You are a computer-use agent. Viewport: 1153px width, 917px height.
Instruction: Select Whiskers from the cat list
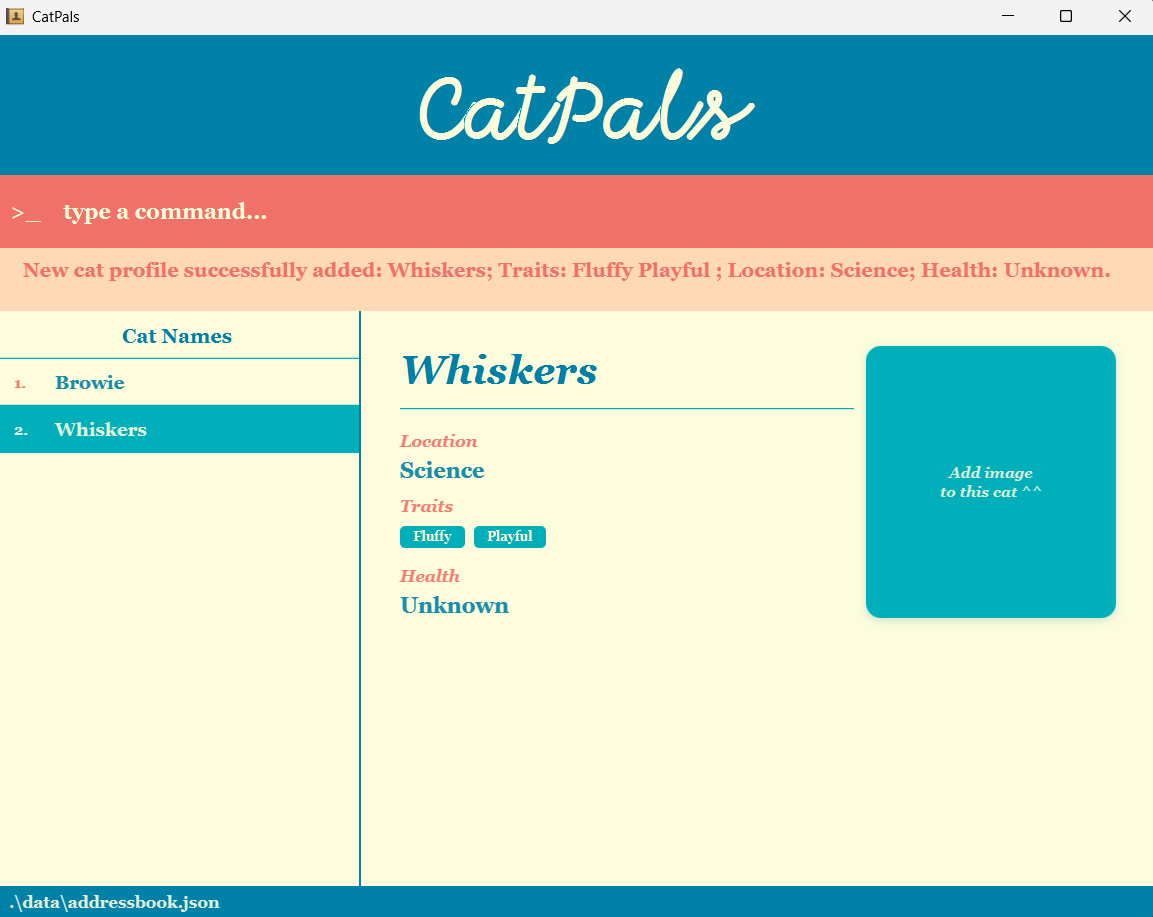click(x=100, y=429)
